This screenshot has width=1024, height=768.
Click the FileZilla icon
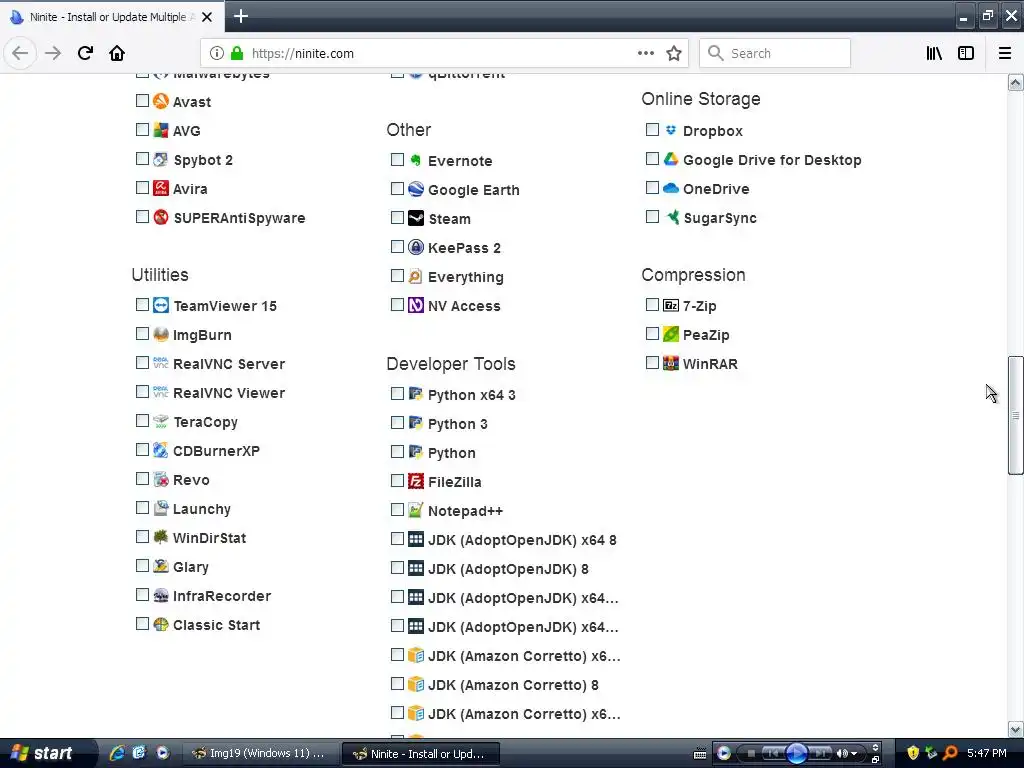pyautogui.click(x=416, y=481)
